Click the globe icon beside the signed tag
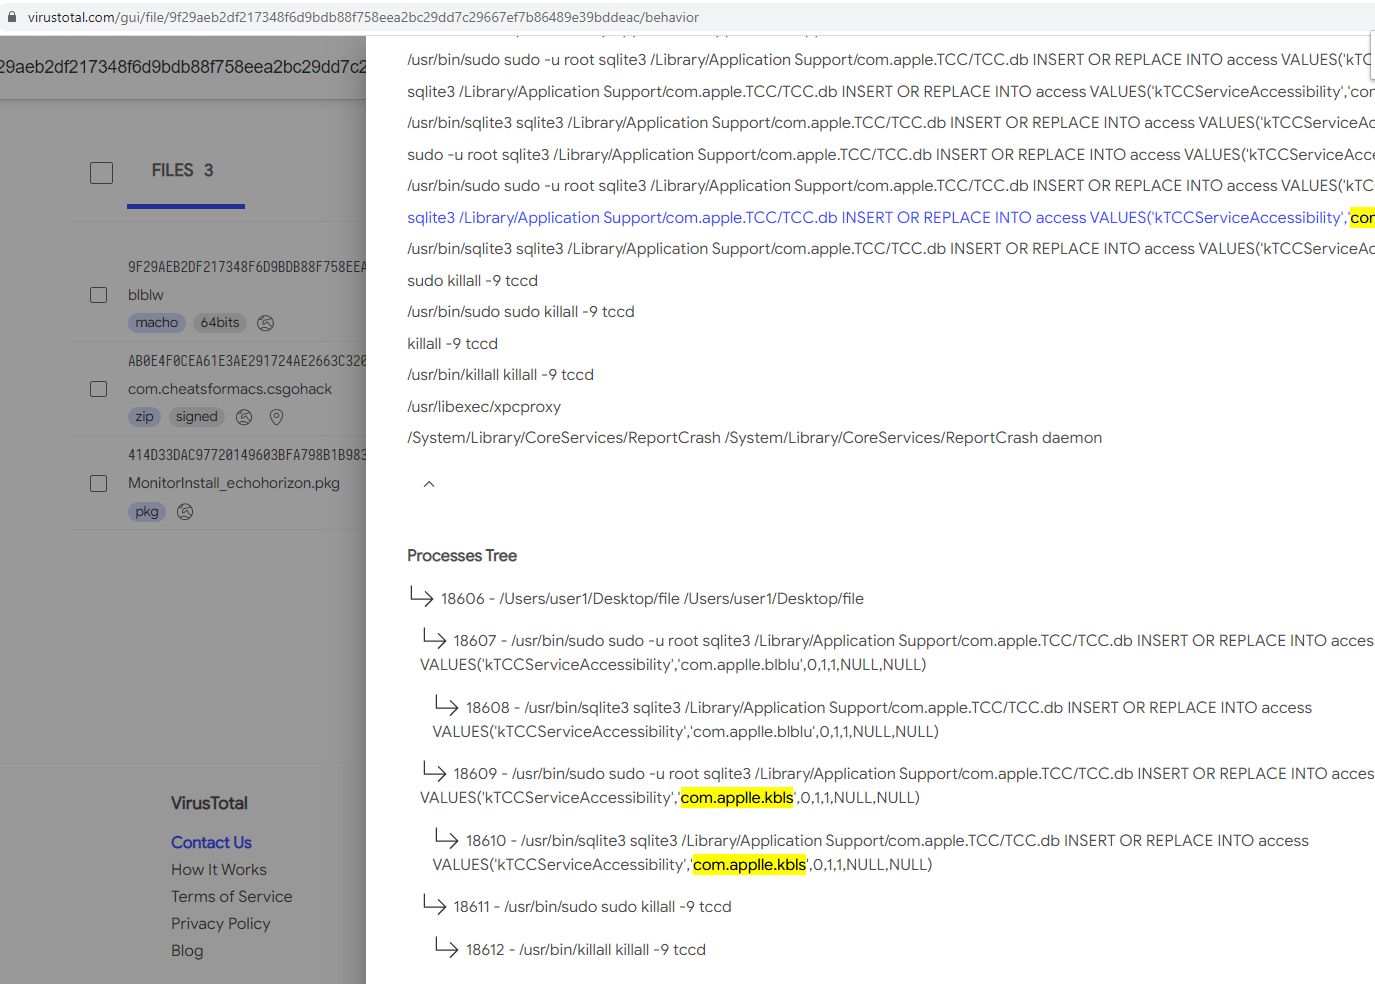Image resolution: width=1375 pixels, height=984 pixels. click(x=244, y=417)
